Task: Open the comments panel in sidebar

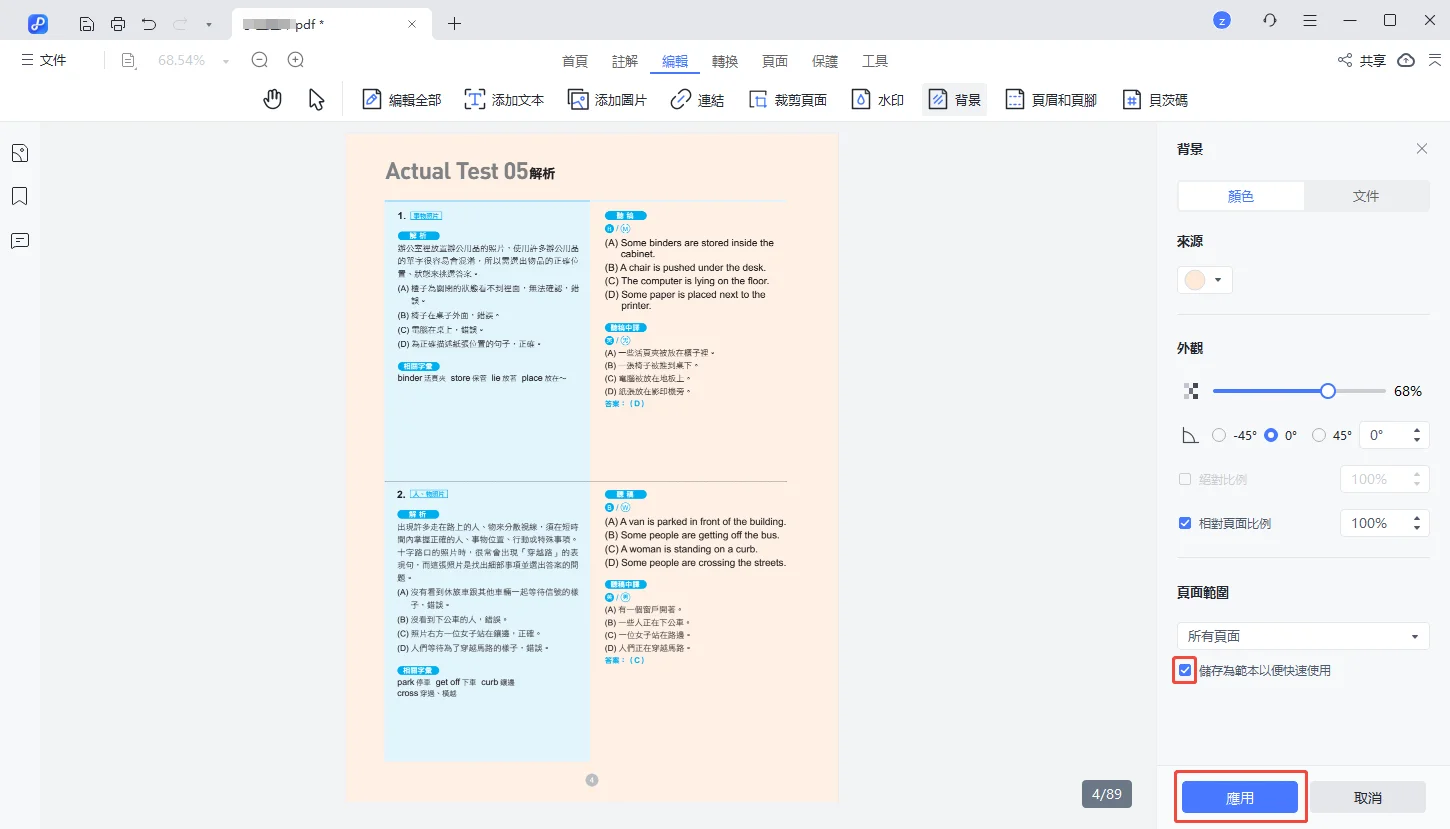Action: (x=20, y=240)
